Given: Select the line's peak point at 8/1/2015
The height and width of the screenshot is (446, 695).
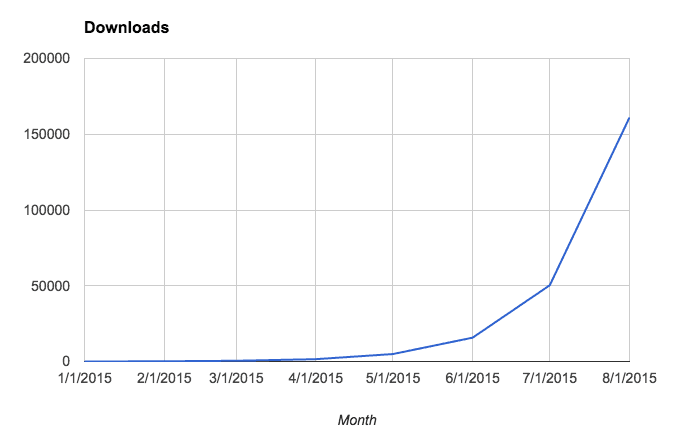Looking at the screenshot, I should coord(628,118).
